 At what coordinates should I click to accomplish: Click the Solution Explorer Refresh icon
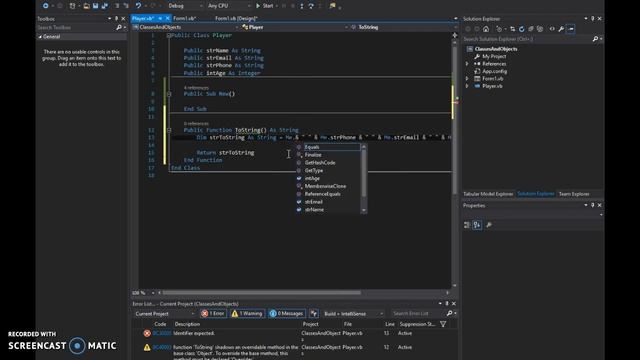click(521, 29)
